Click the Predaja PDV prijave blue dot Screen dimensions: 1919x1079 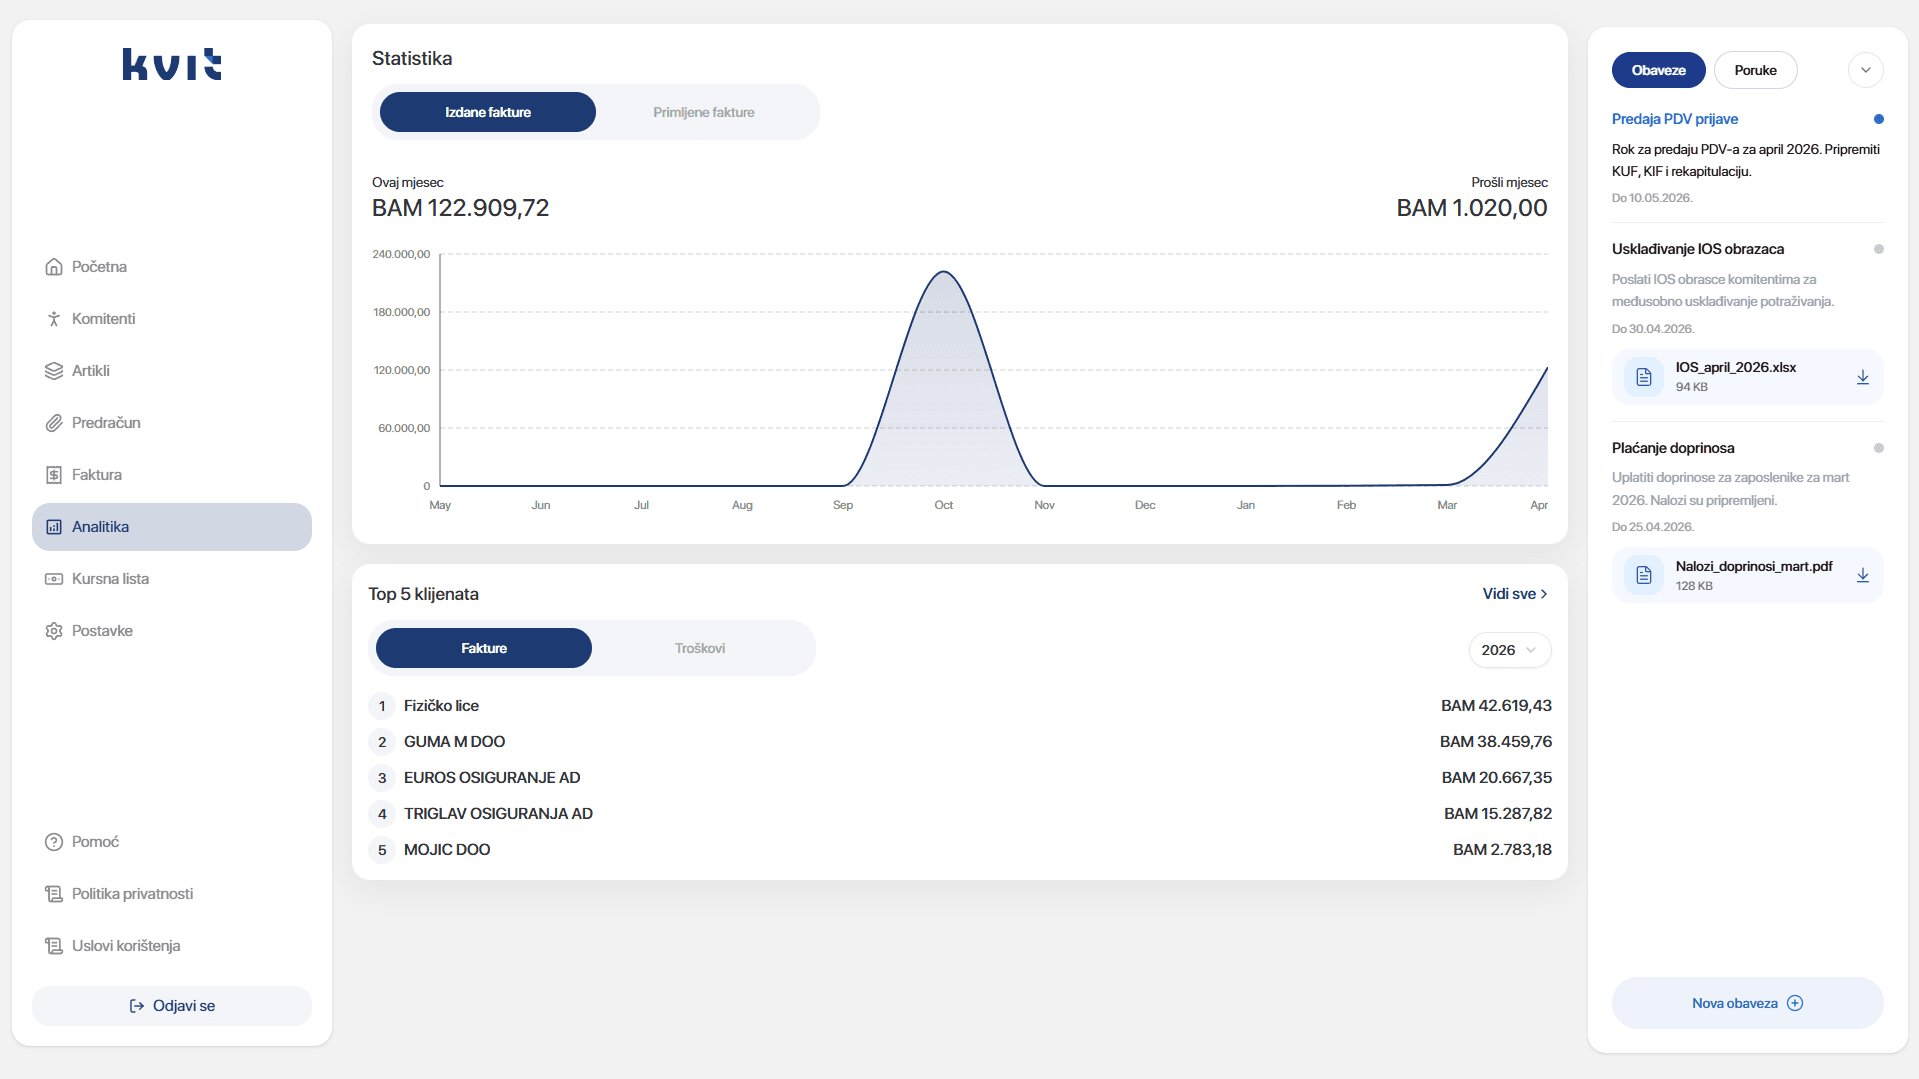(1879, 119)
